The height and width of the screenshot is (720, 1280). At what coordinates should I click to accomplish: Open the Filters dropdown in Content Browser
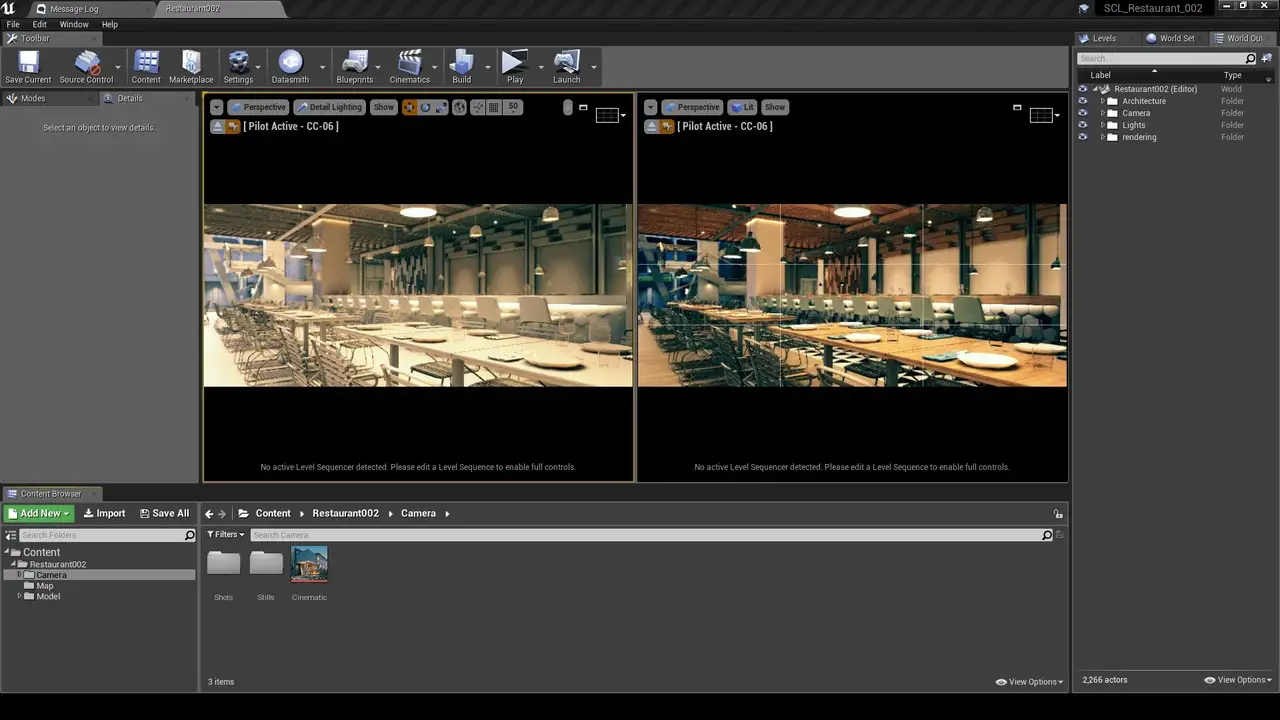[x=226, y=535]
